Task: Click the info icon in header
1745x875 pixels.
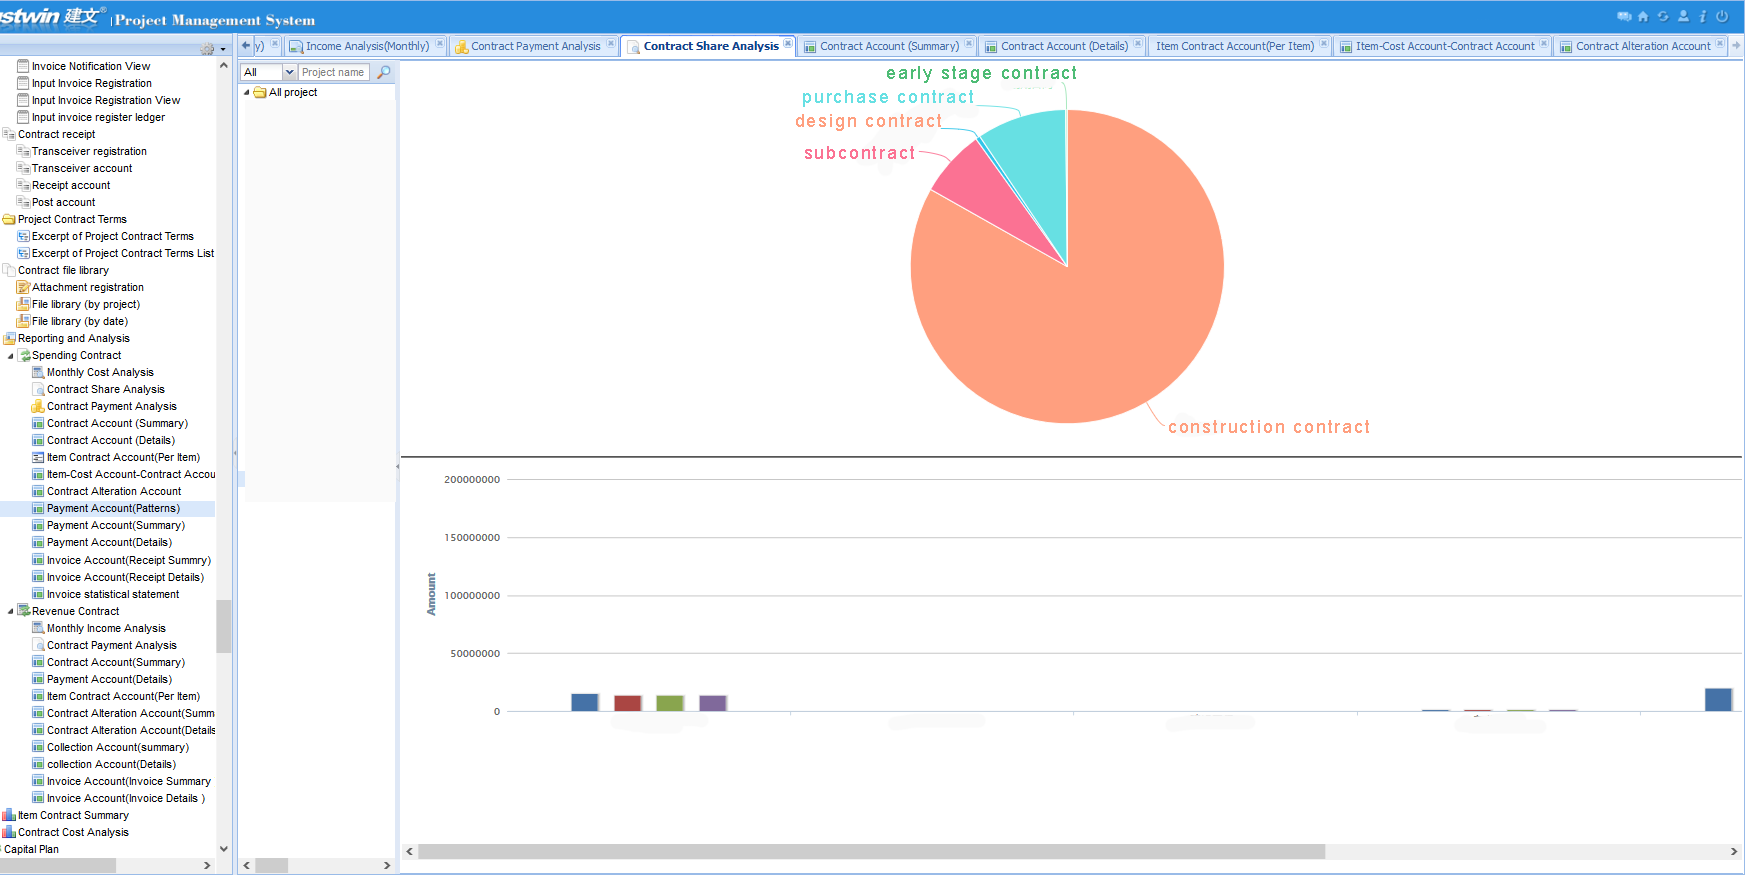Action: point(1702,16)
